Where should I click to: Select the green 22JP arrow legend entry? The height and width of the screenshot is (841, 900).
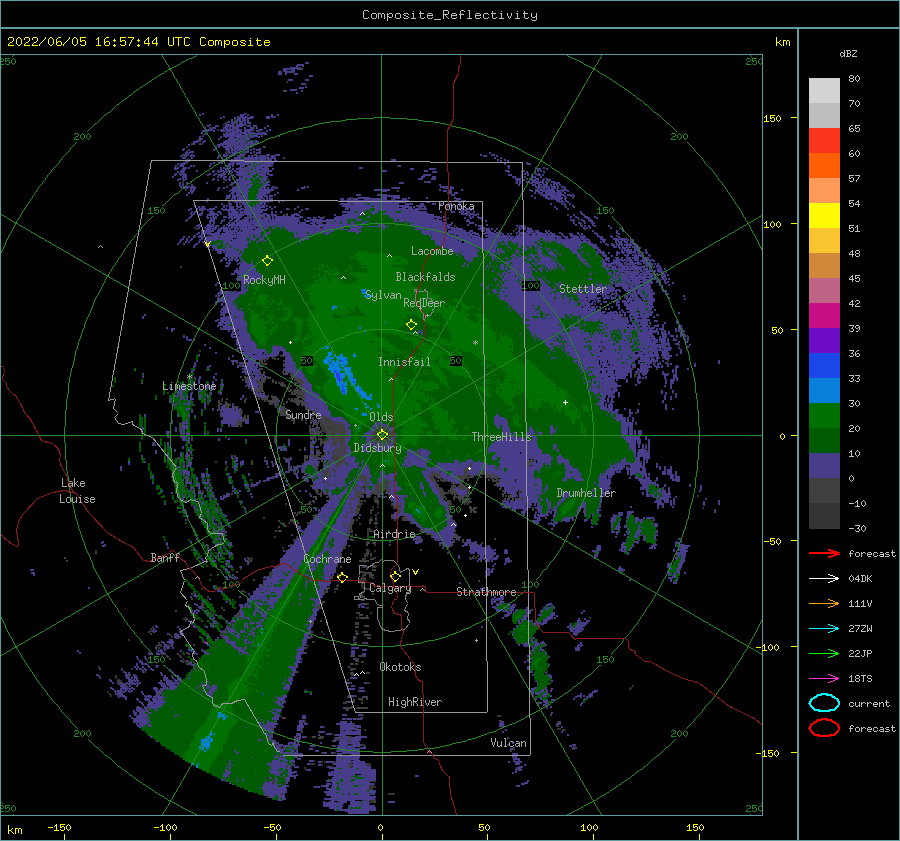point(824,653)
